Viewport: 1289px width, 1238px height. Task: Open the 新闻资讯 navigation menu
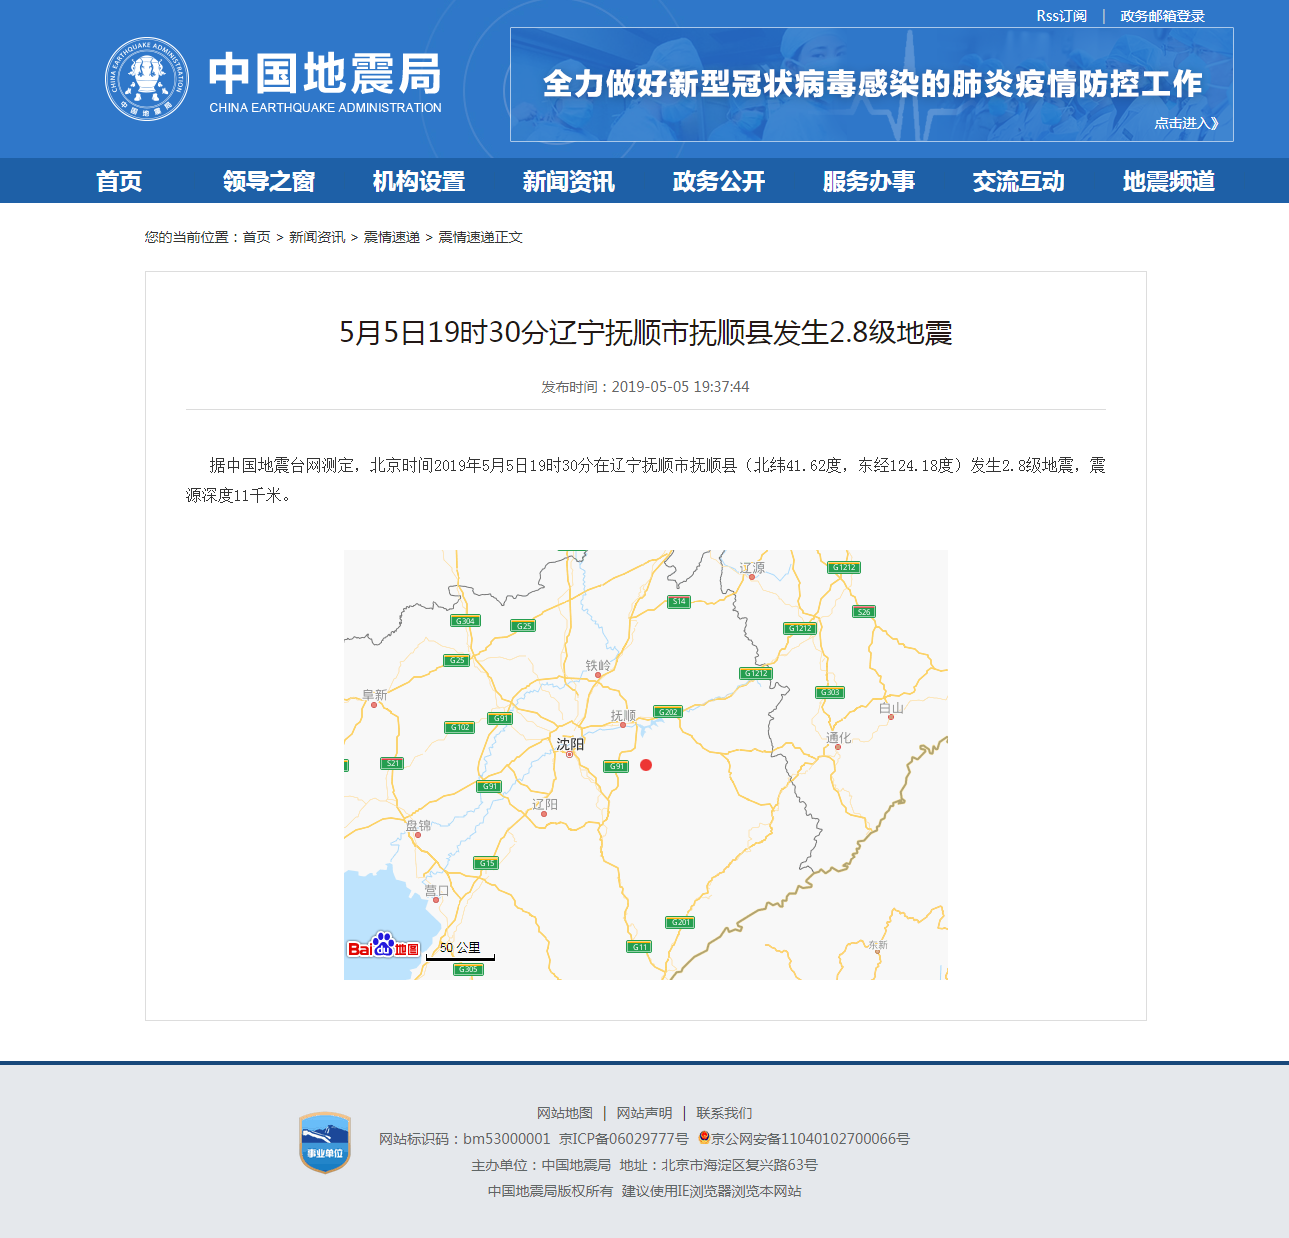pos(568,181)
